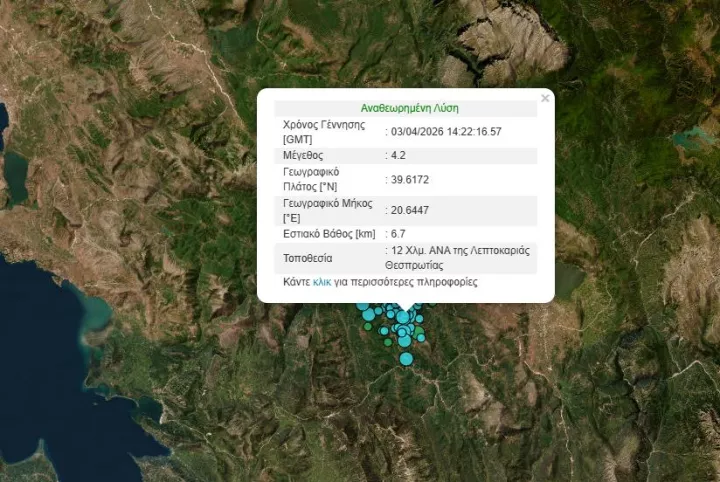Viewport: 720px width, 482px height.
Task: Click the 'Εστιακό Βάθος [km]' label
Action: click(330, 234)
